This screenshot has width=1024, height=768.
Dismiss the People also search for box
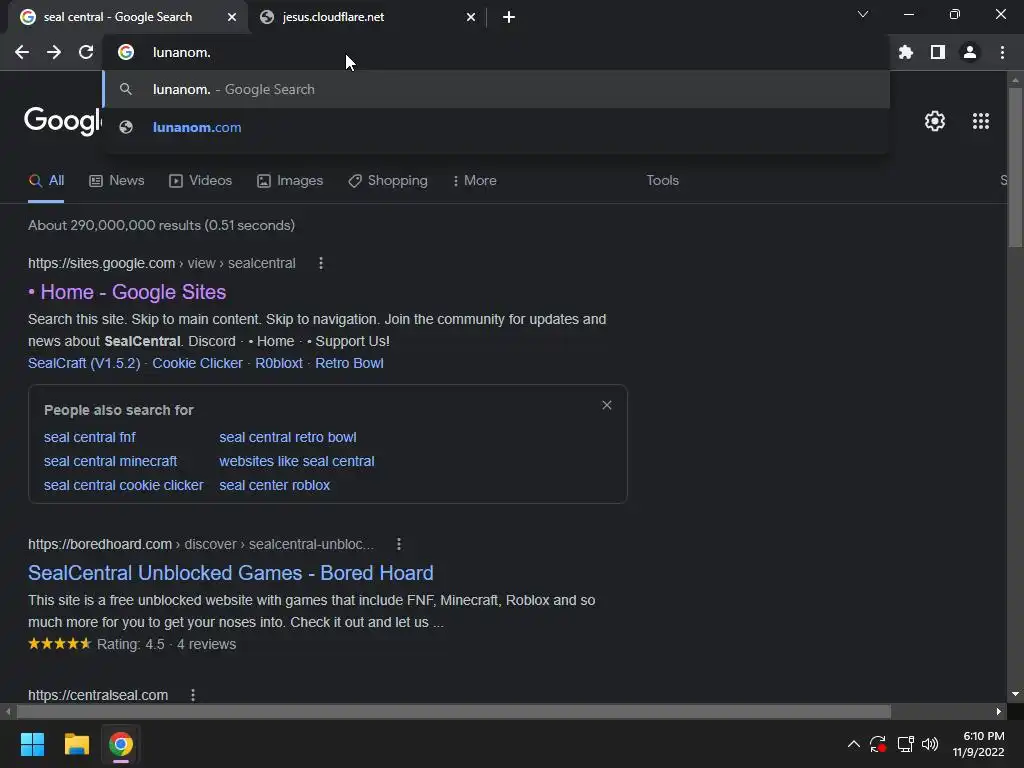607,406
